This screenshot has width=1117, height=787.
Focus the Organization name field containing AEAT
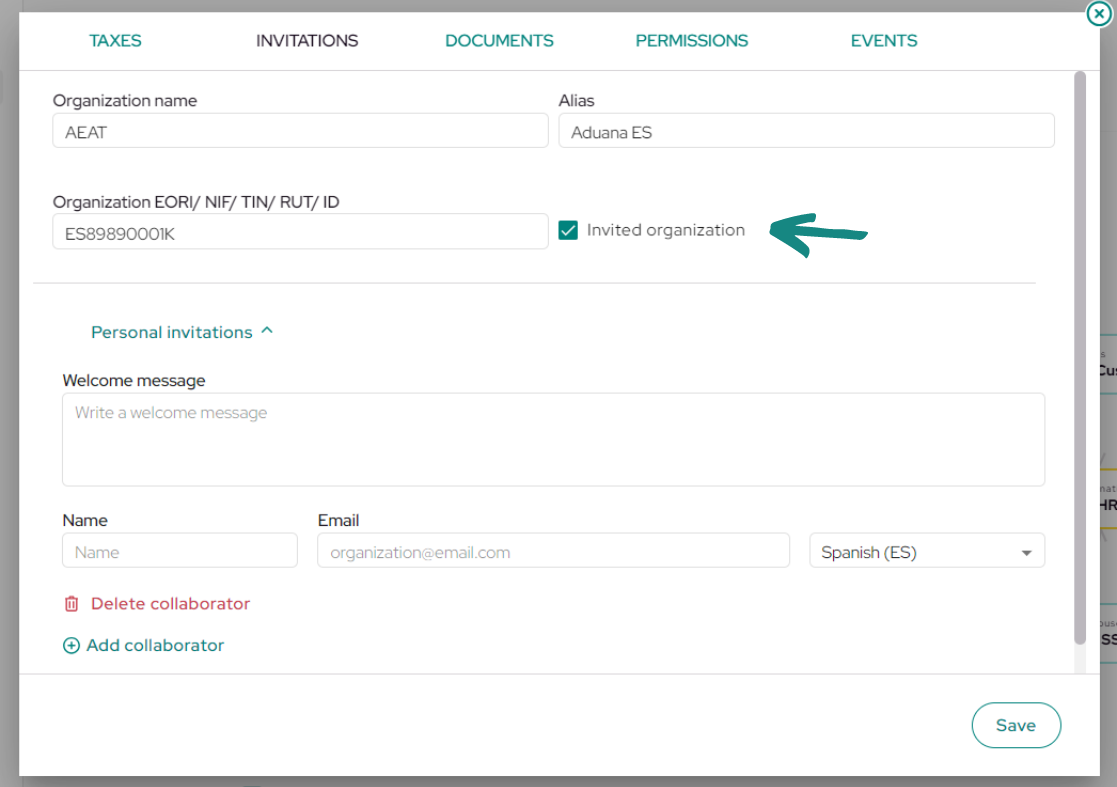click(301, 131)
